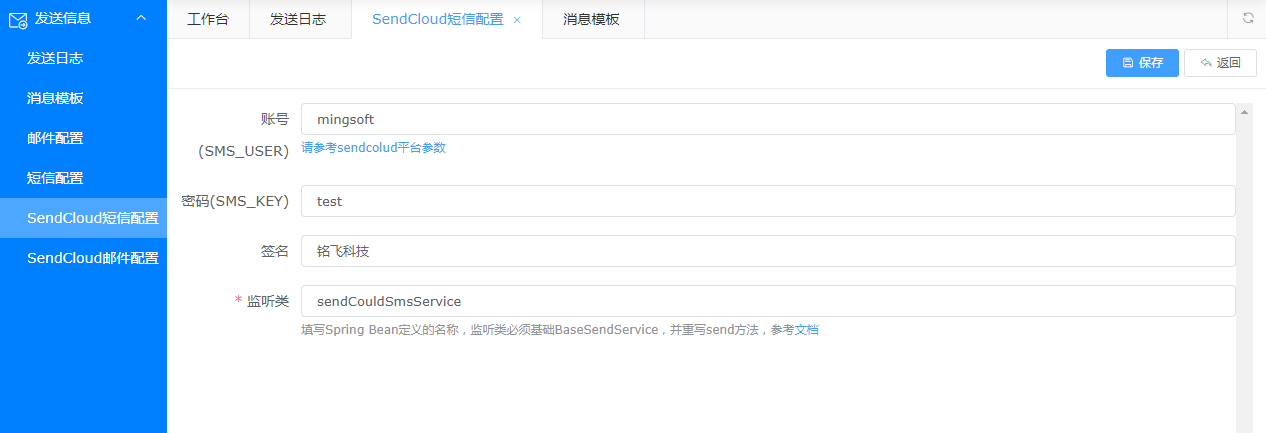
Task: Open 发送日志 in the sidebar
Action: [55, 58]
